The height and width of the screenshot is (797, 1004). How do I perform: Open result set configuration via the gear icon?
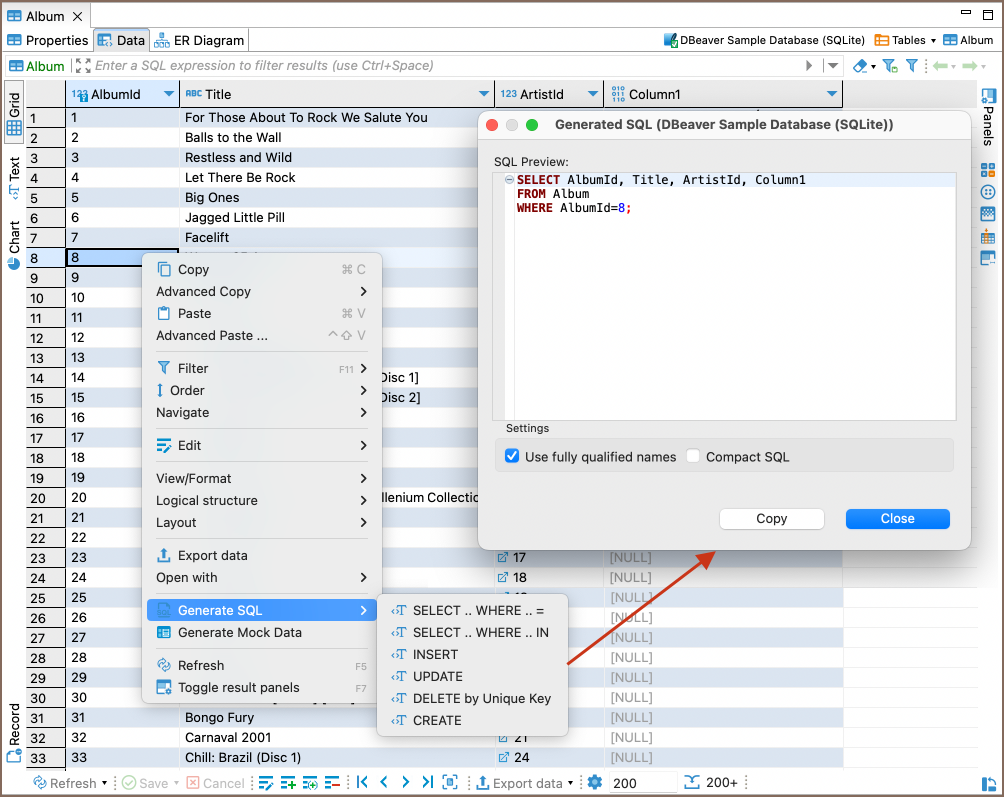[x=594, y=783]
